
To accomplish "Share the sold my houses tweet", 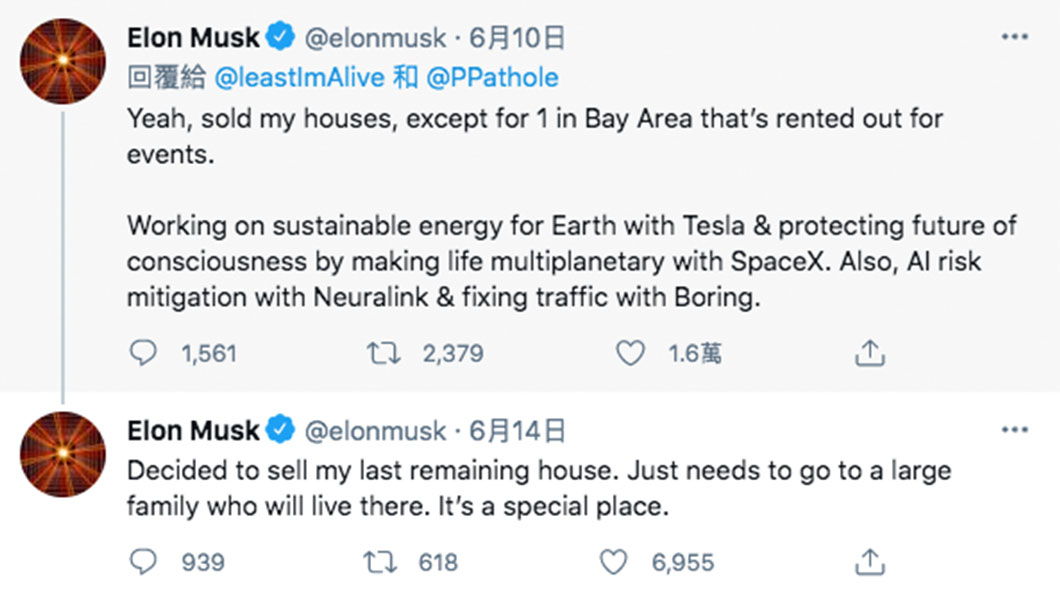I will (x=869, y=353).
